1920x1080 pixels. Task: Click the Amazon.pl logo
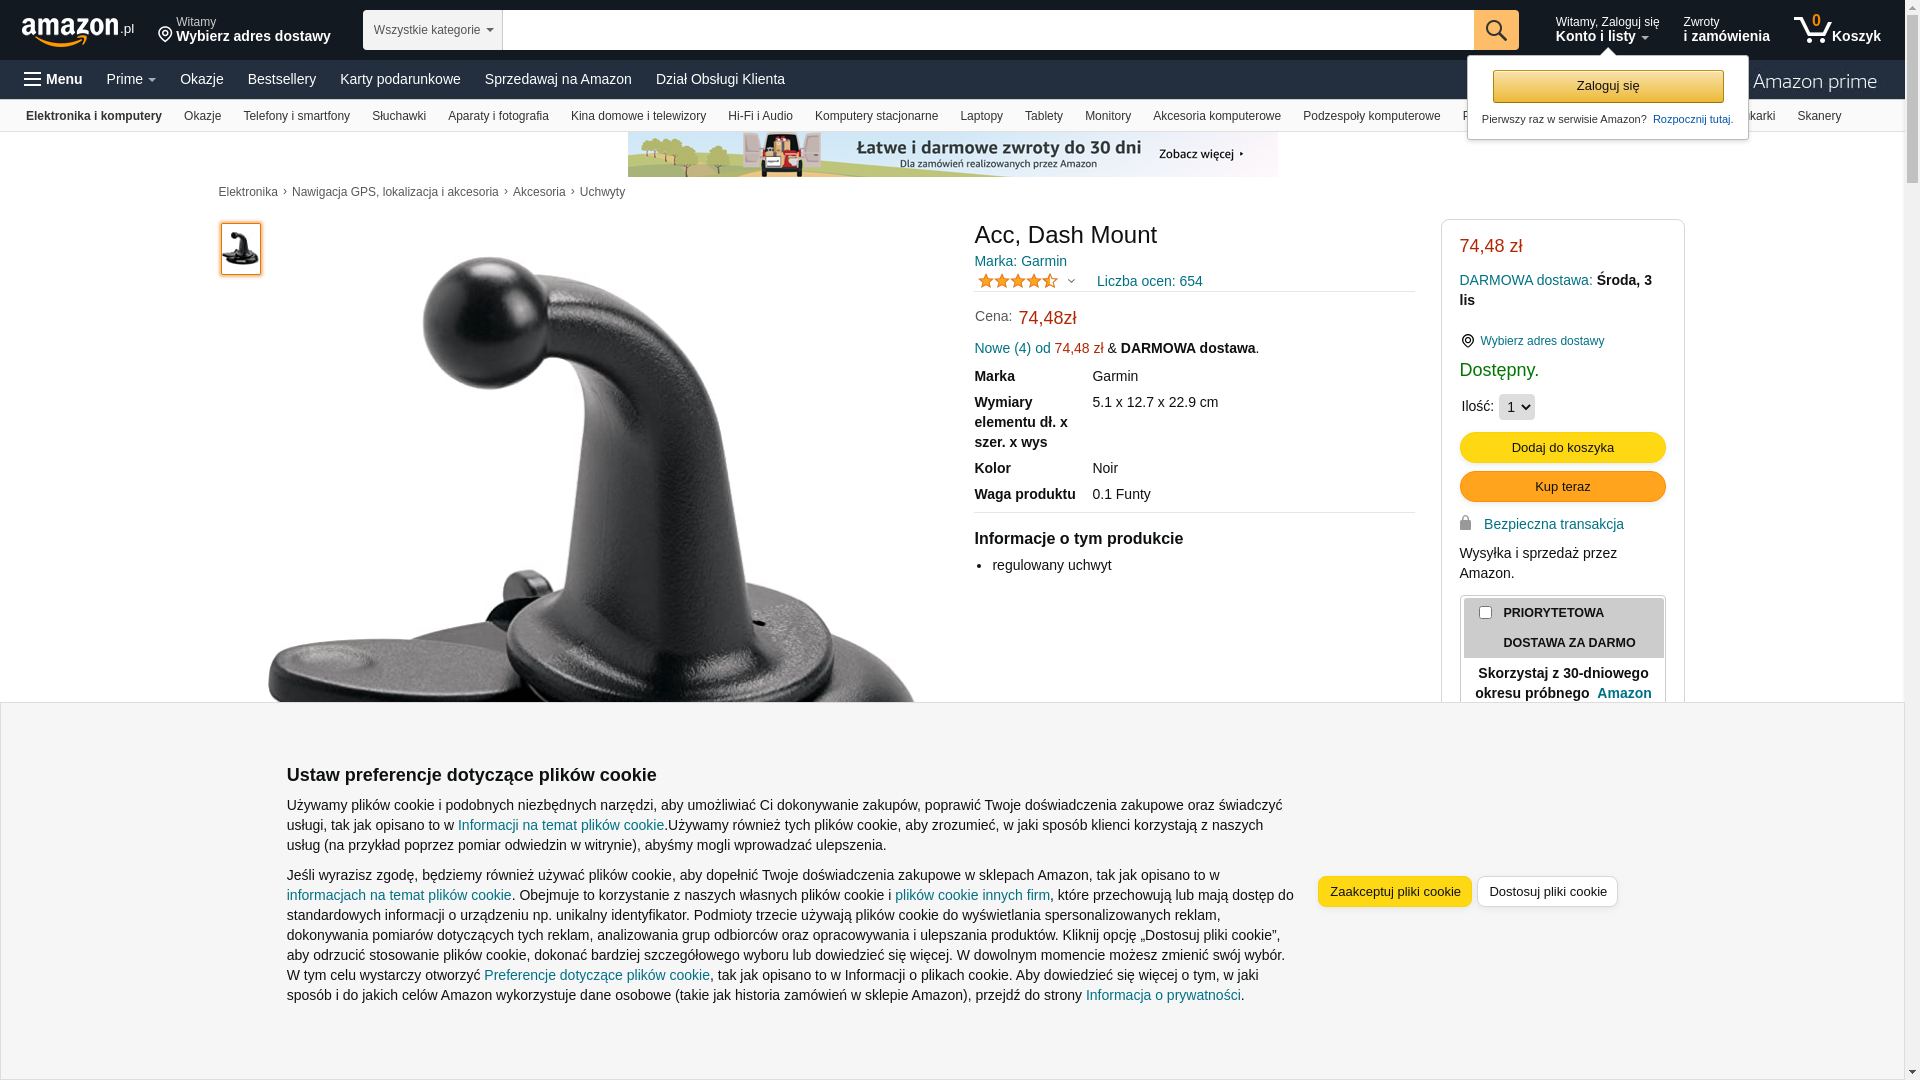coord(77,31)
